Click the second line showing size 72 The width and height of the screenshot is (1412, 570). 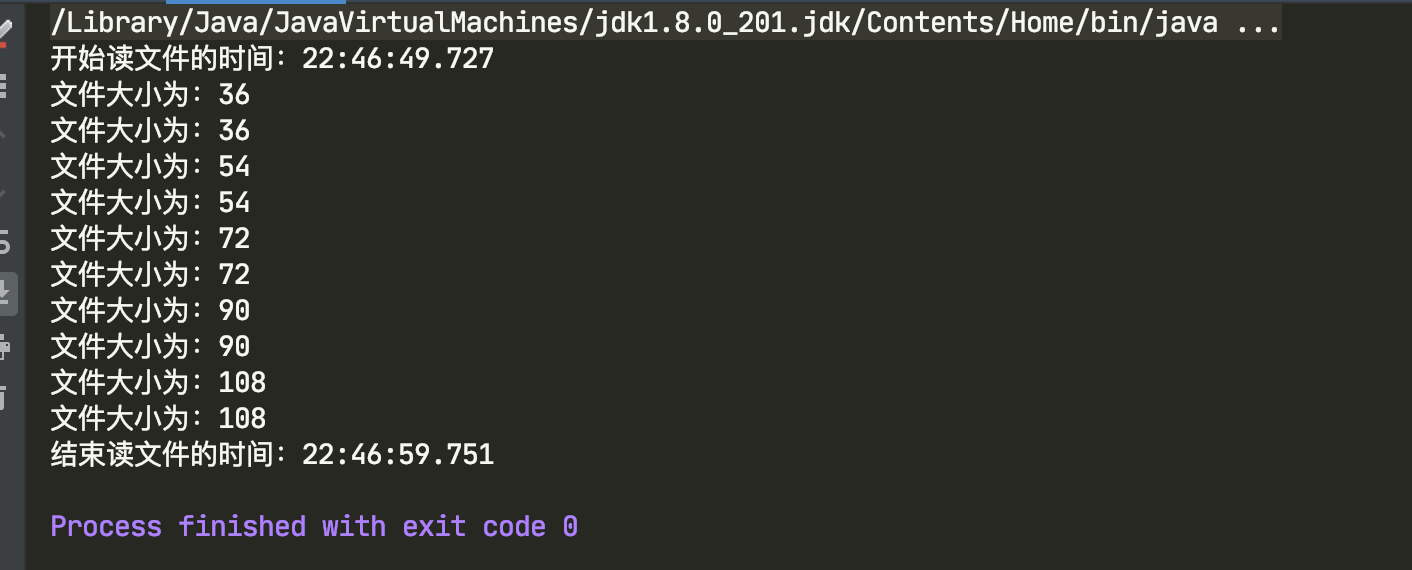pos(150,275)
